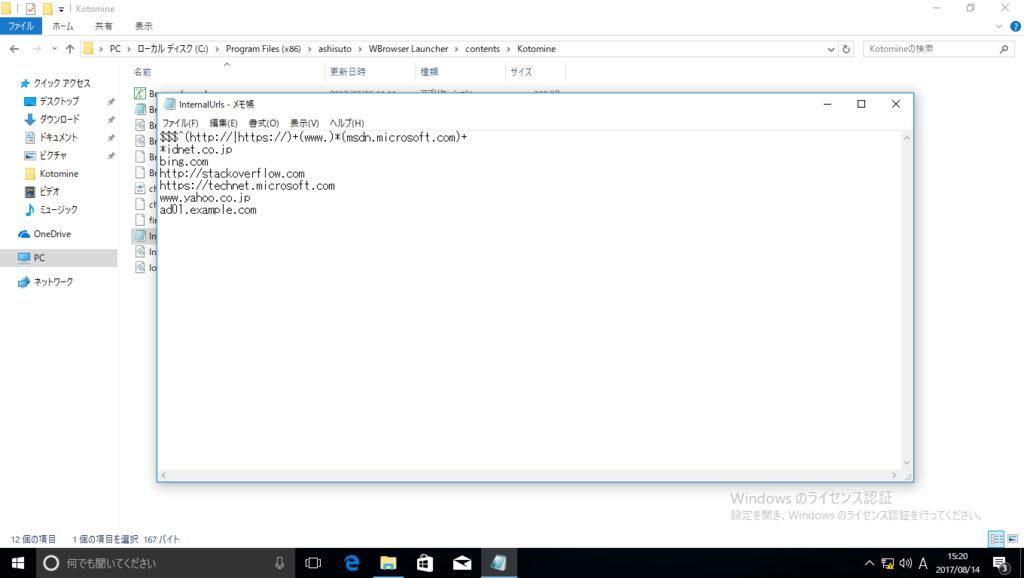Open Quick Access toolbar customize dropdown
Image resolution: width=1024 pixels, height=578 pixels.
pyautogui.click(x=61, y=9)
